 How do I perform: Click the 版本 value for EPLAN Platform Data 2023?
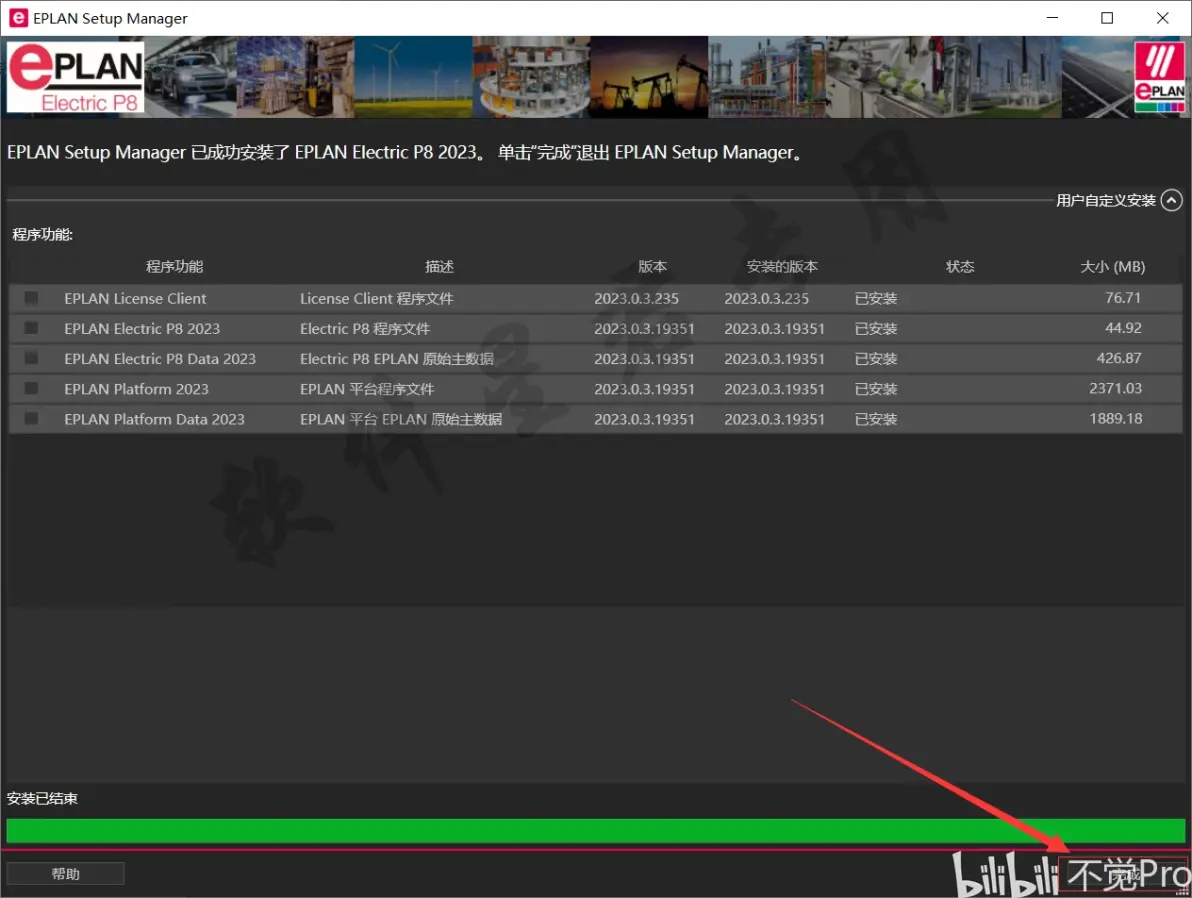[x=645, y=419]
